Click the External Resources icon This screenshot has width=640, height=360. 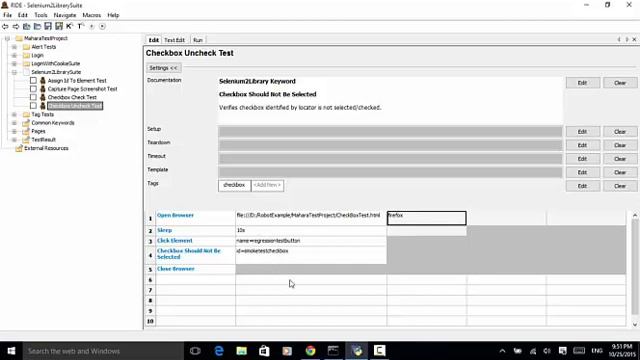pos(19,148)
